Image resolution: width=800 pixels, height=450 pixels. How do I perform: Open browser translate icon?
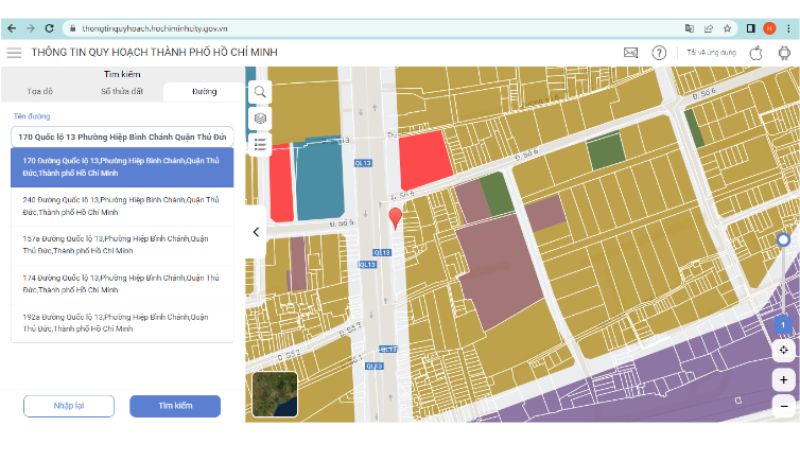[689, 29]
